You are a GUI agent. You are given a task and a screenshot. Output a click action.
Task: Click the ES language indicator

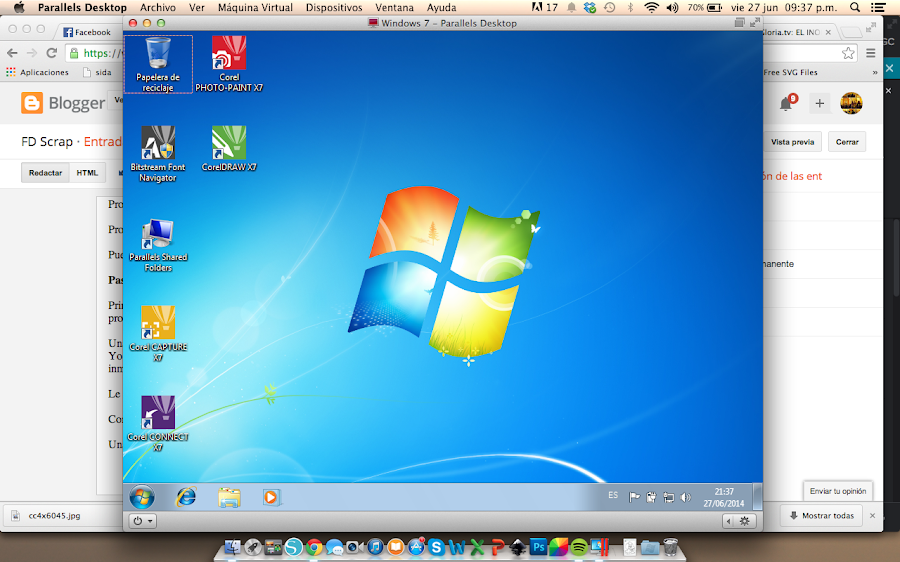point(613,495)
